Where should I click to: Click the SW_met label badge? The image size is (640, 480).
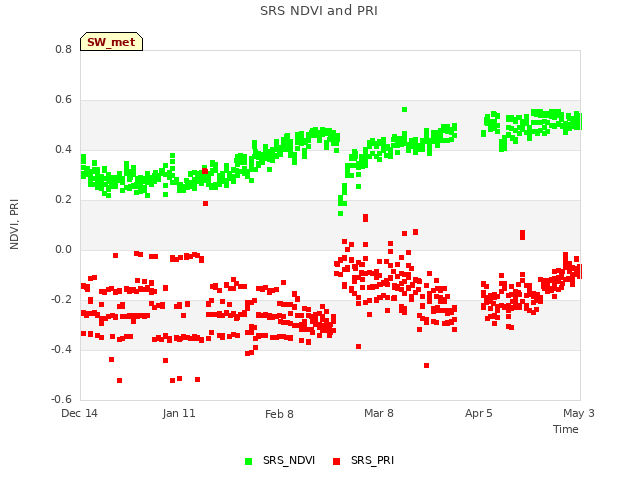point(111,42)
